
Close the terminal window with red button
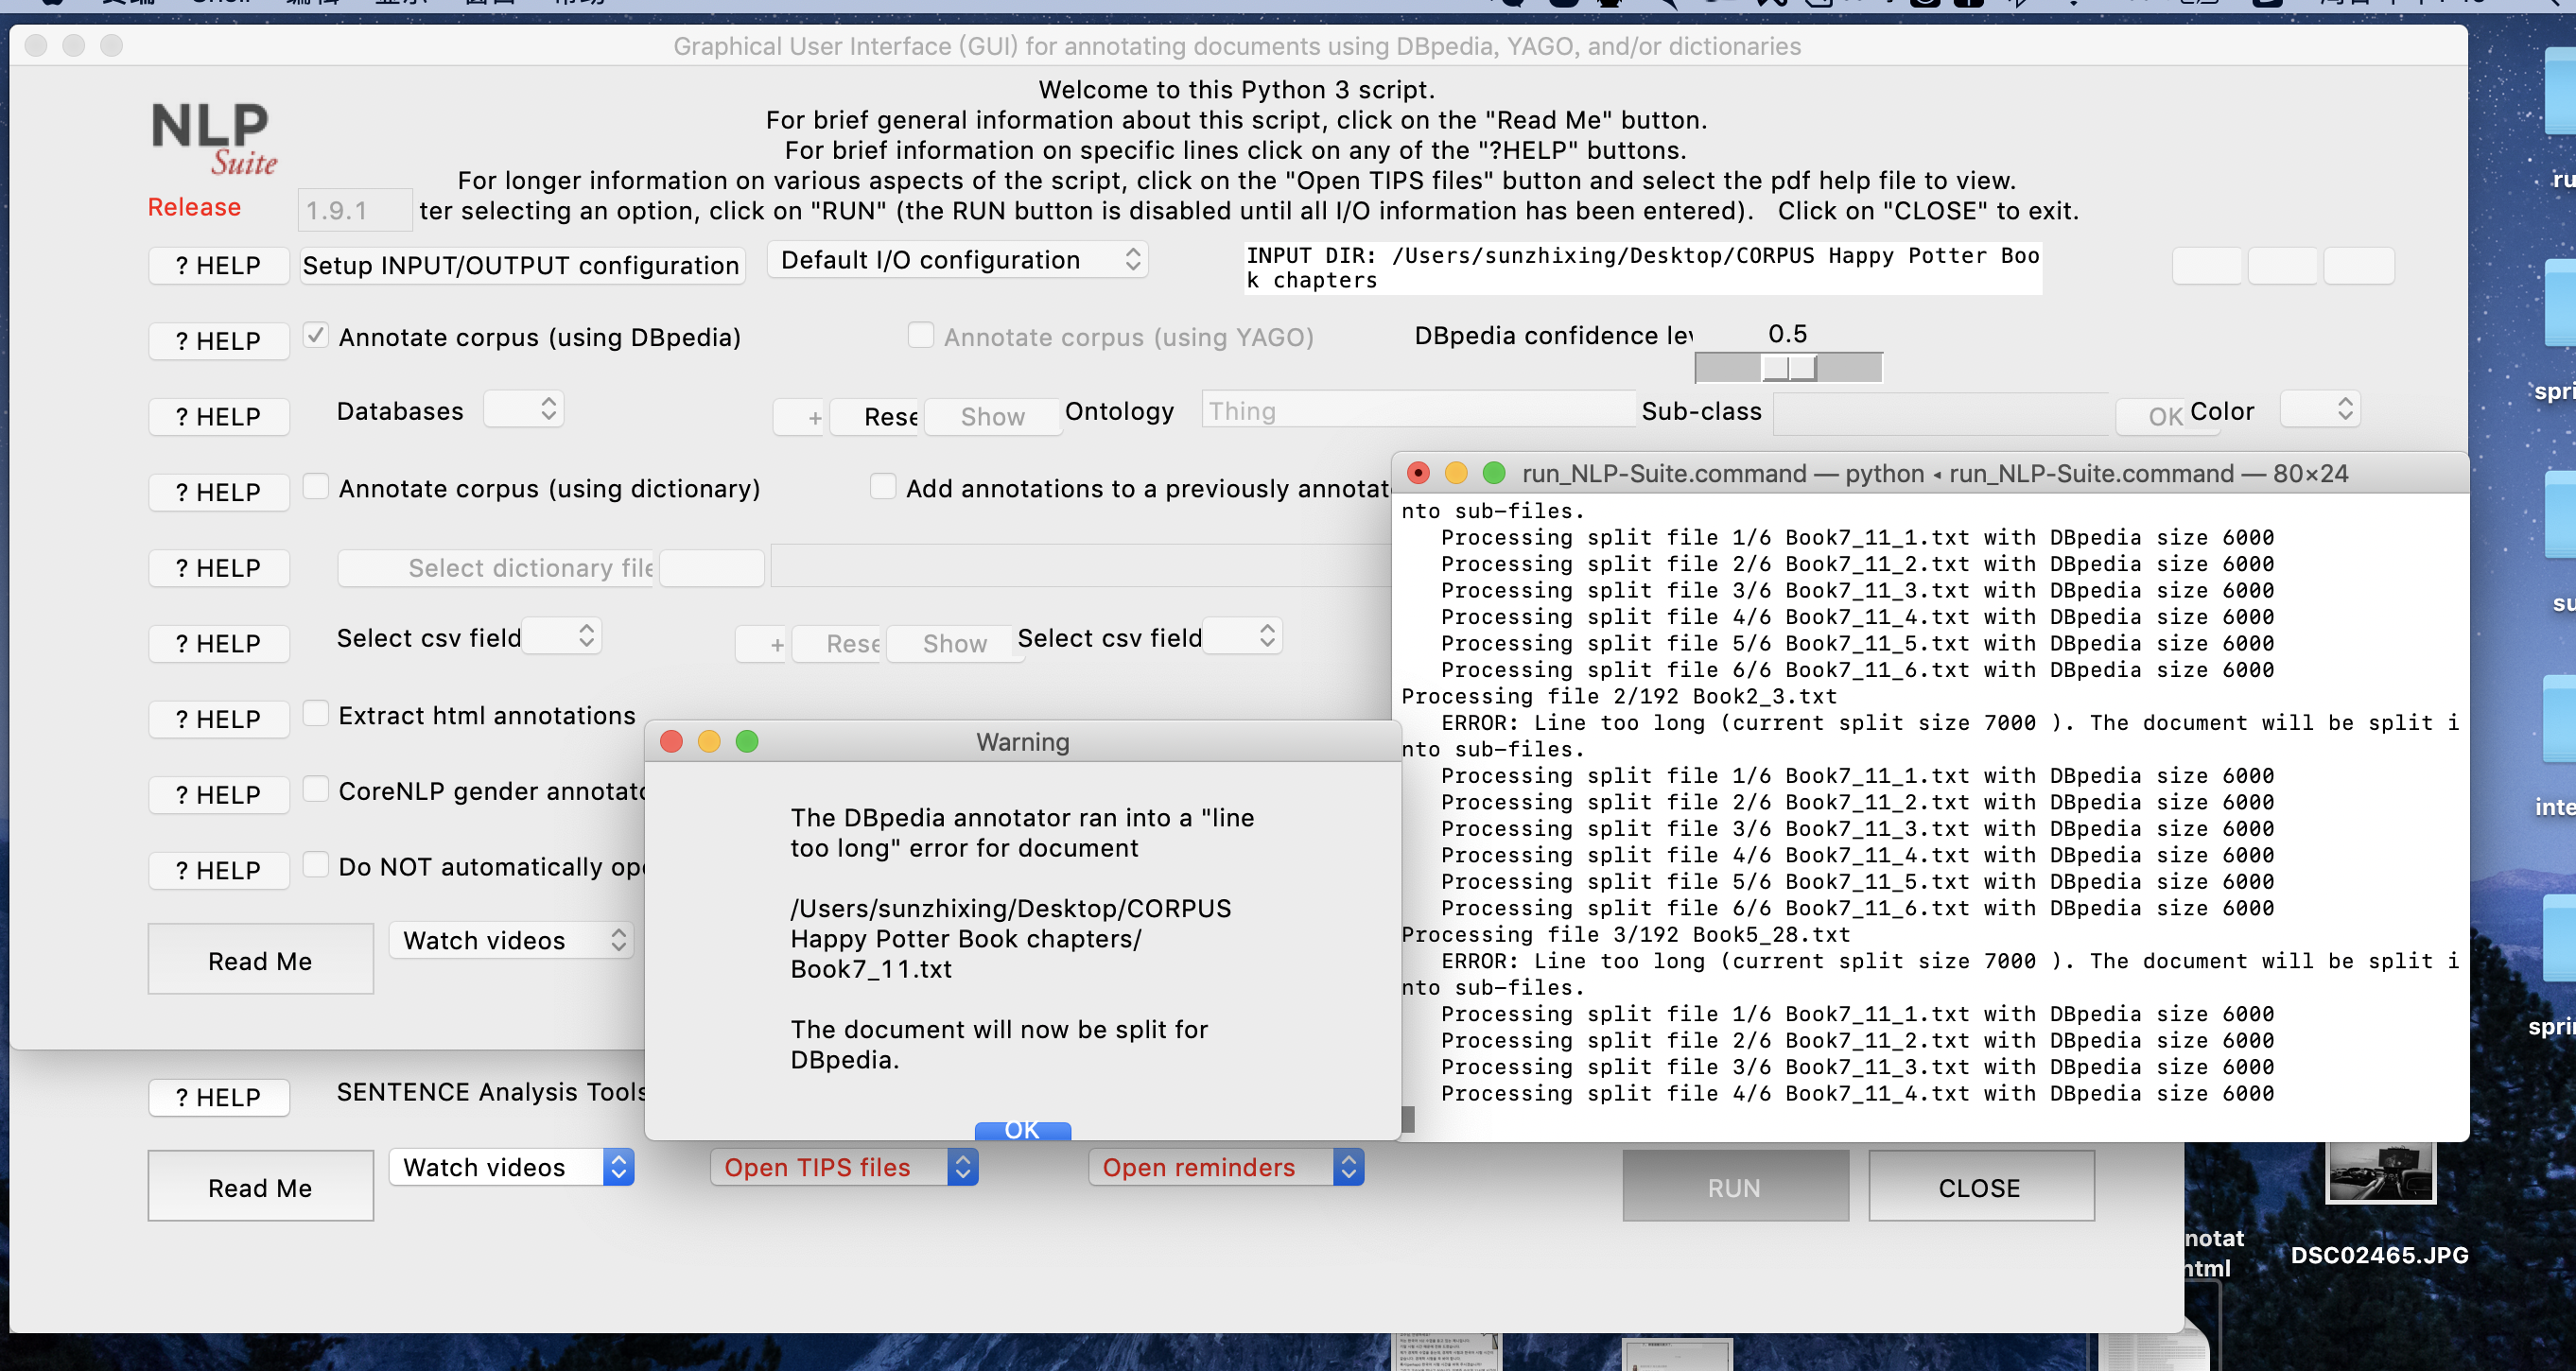[x=1418, y=473]
